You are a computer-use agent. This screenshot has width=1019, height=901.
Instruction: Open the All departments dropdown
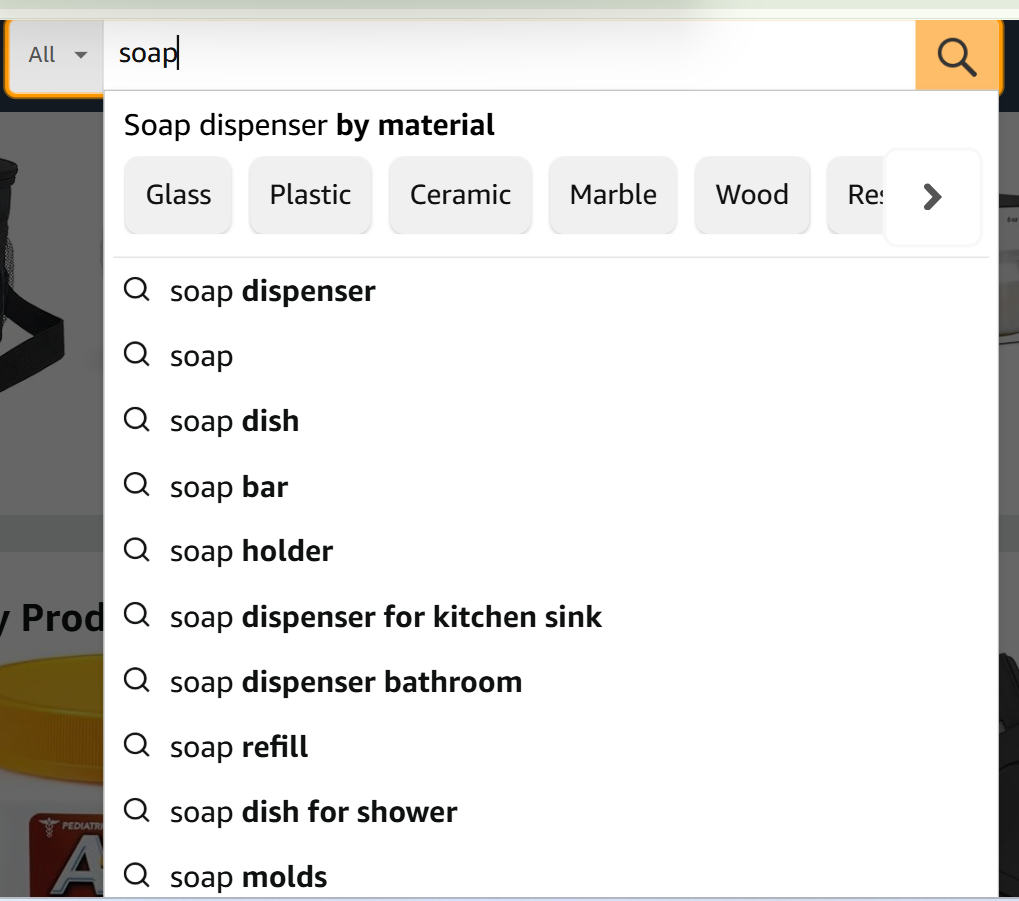pyautogui.click(x=57, y=55)
